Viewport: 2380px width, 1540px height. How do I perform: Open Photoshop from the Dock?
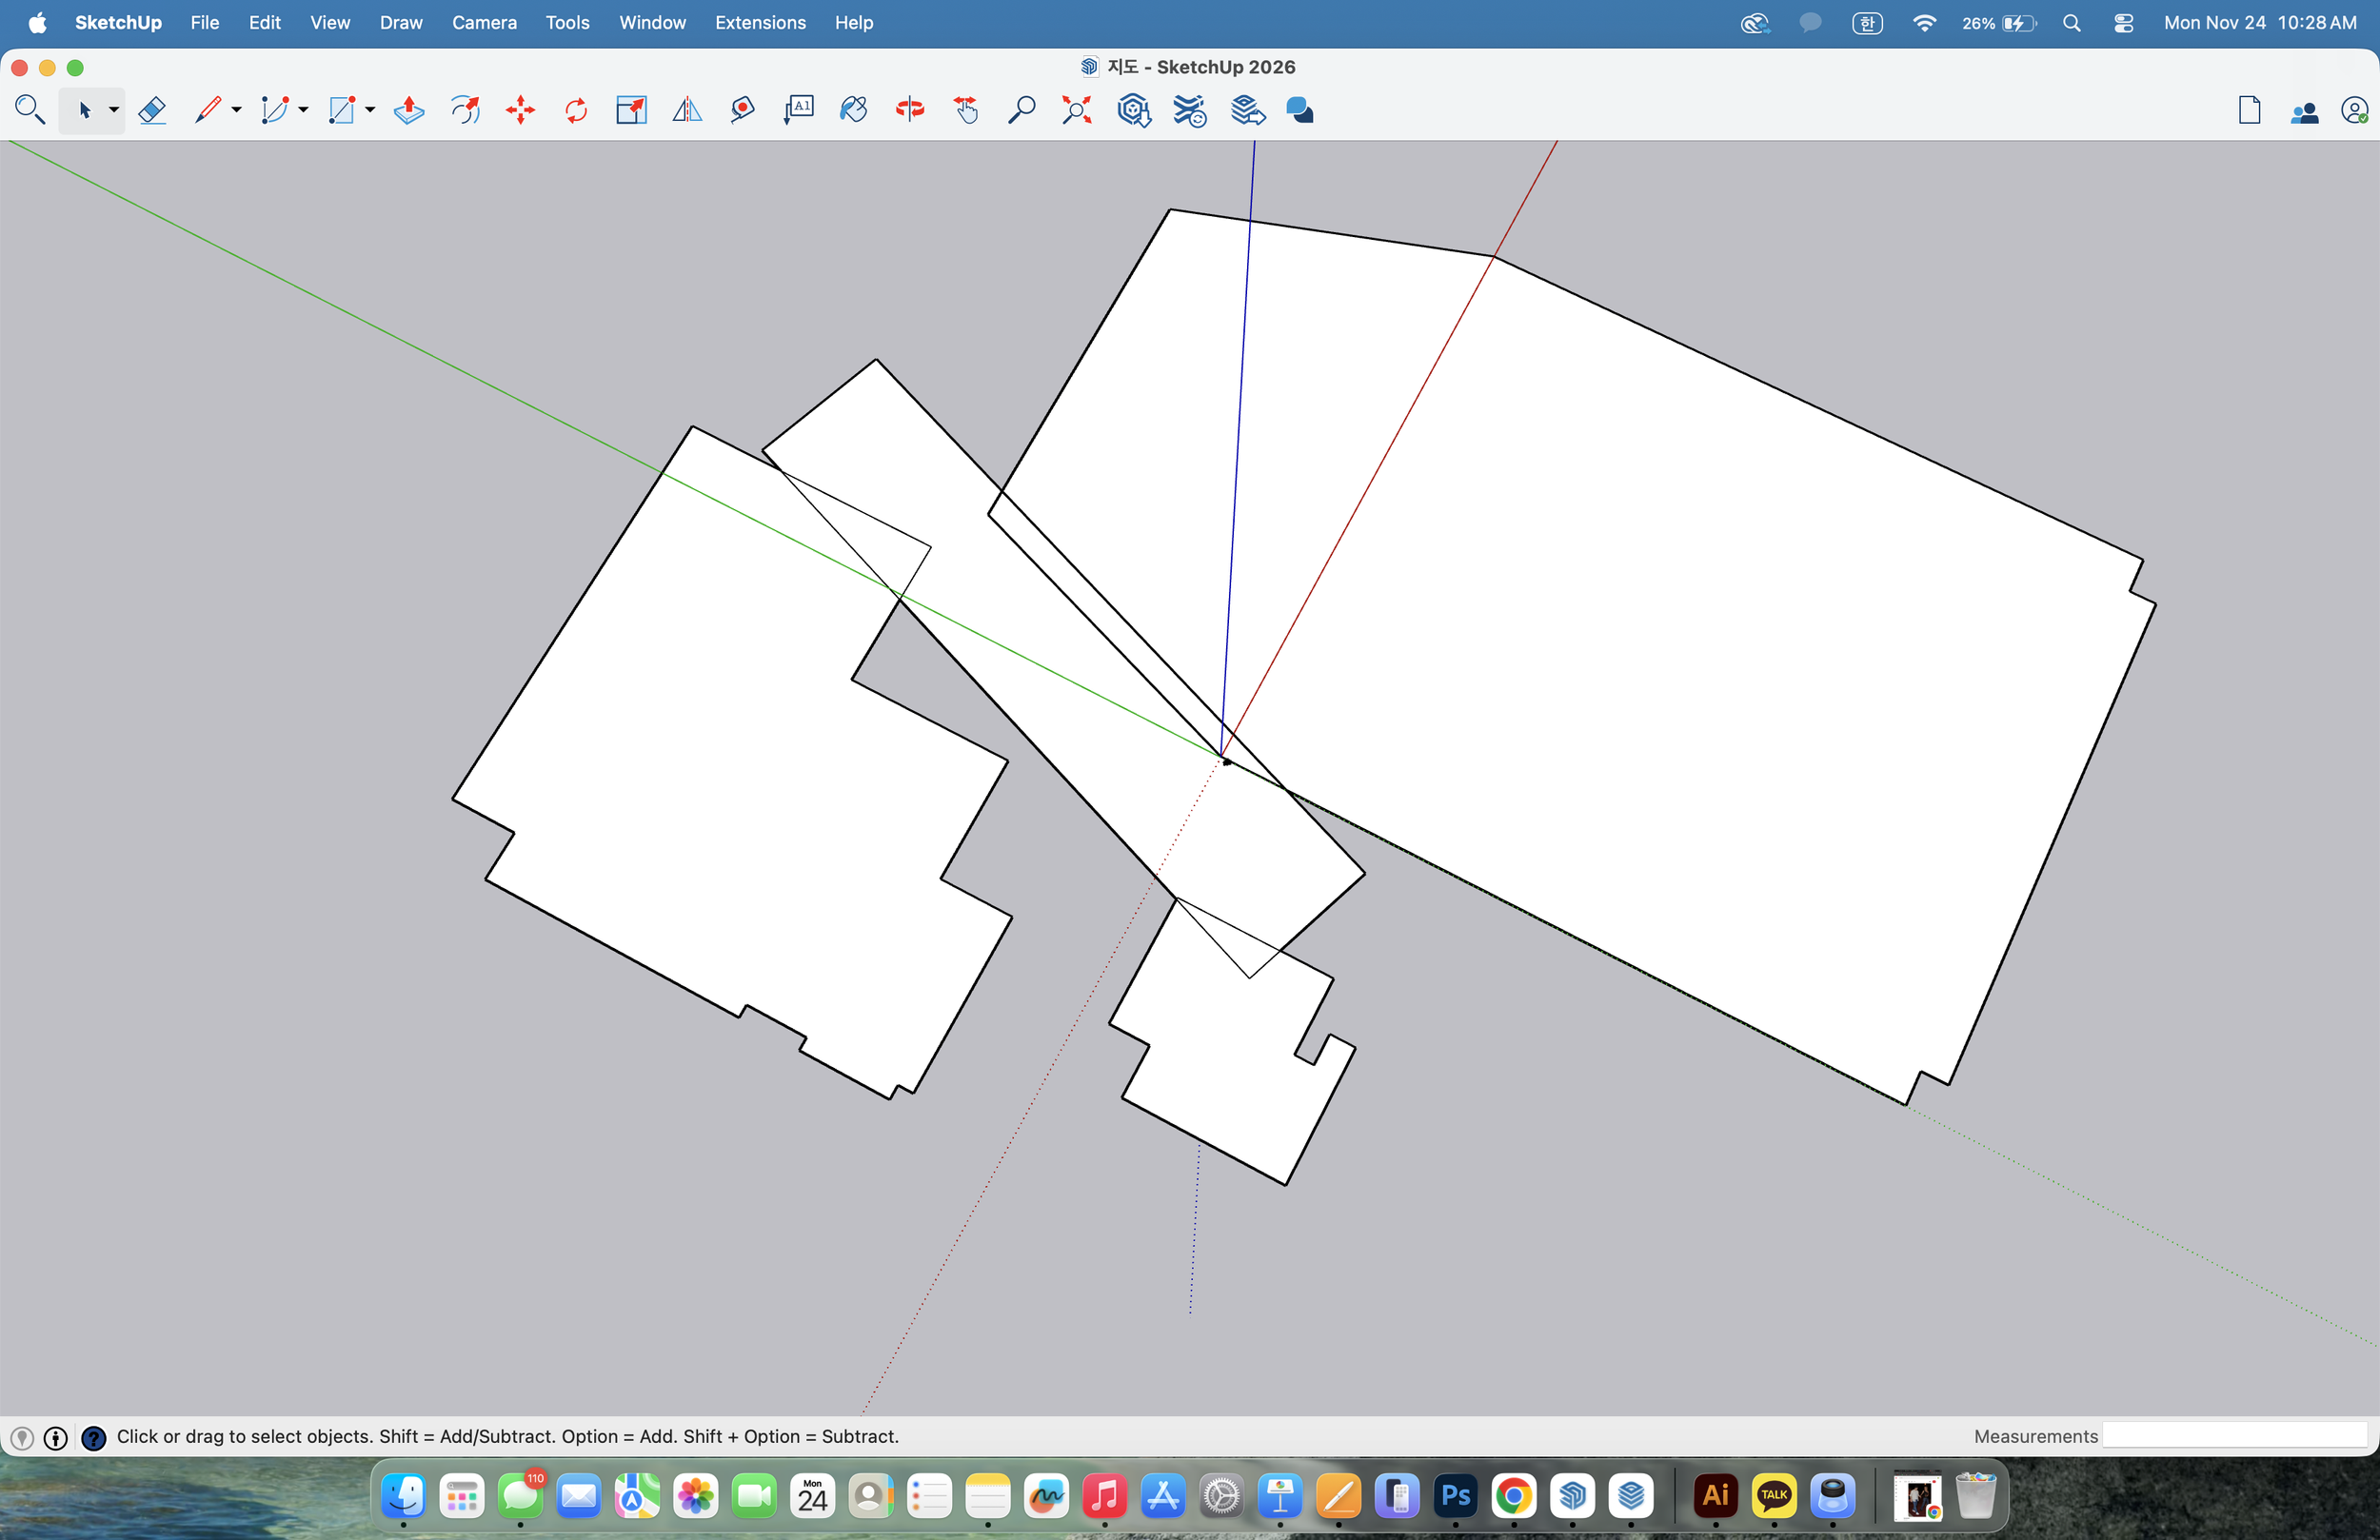1455,1496
